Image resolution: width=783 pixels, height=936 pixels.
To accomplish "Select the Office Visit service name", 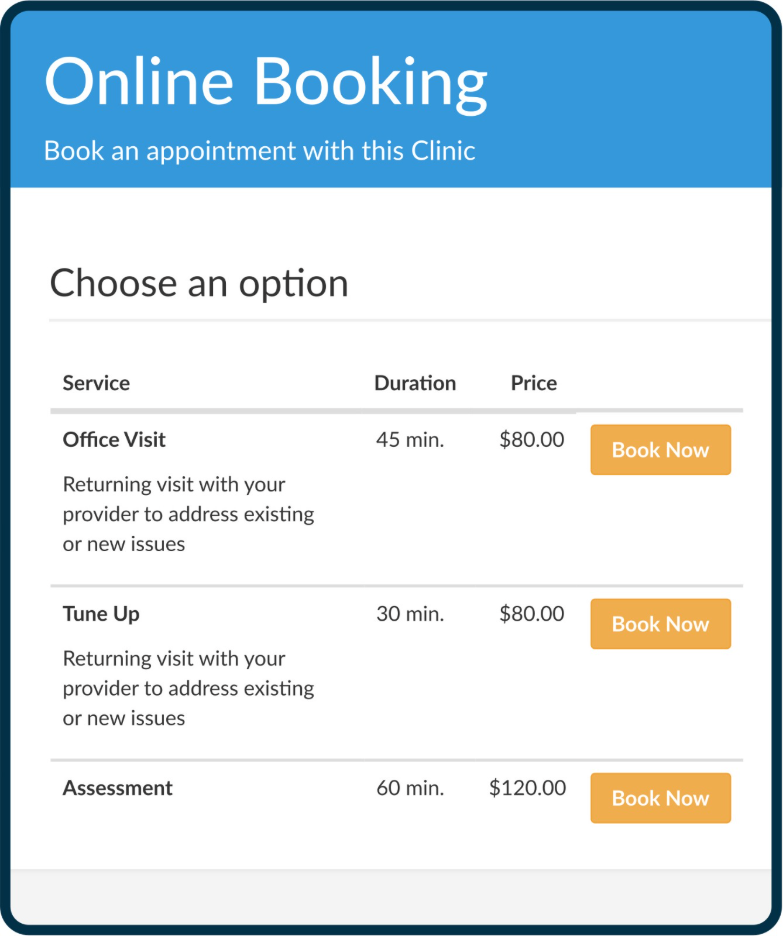I will (x=114, y=440).
